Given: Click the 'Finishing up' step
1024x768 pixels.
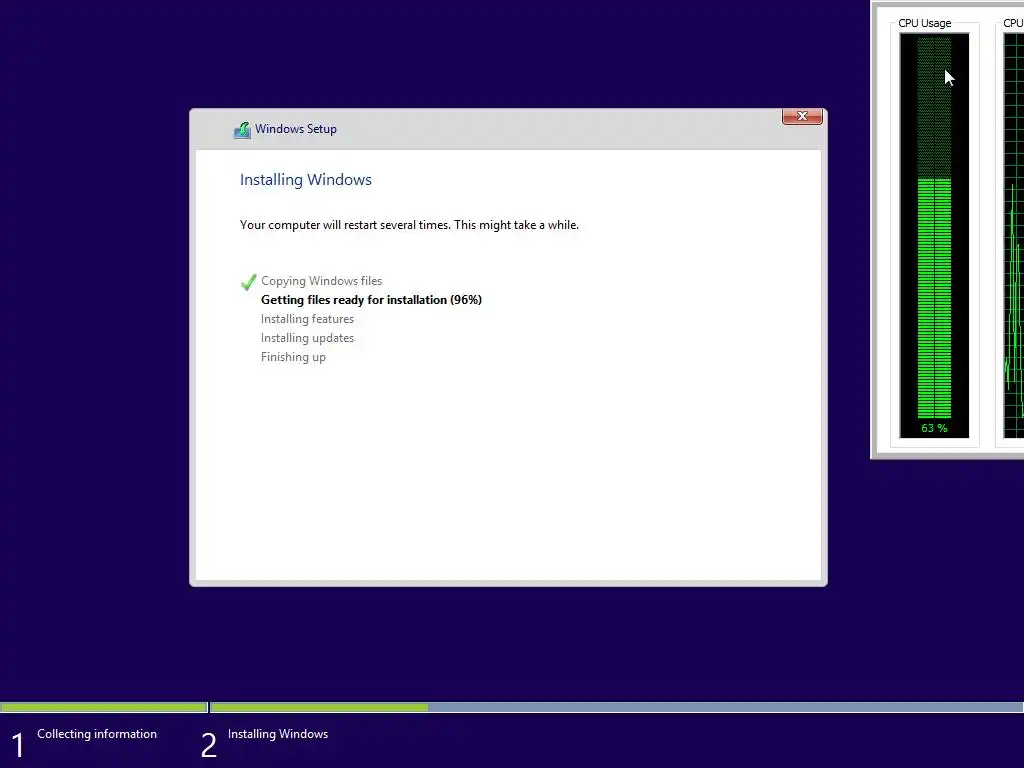Looking at the screenshot, I should pos(293,357).
